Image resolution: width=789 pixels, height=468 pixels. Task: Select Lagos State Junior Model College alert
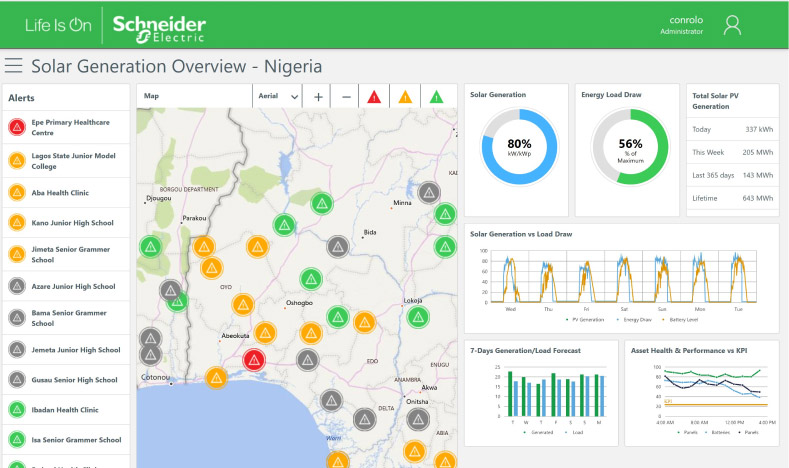73,161
